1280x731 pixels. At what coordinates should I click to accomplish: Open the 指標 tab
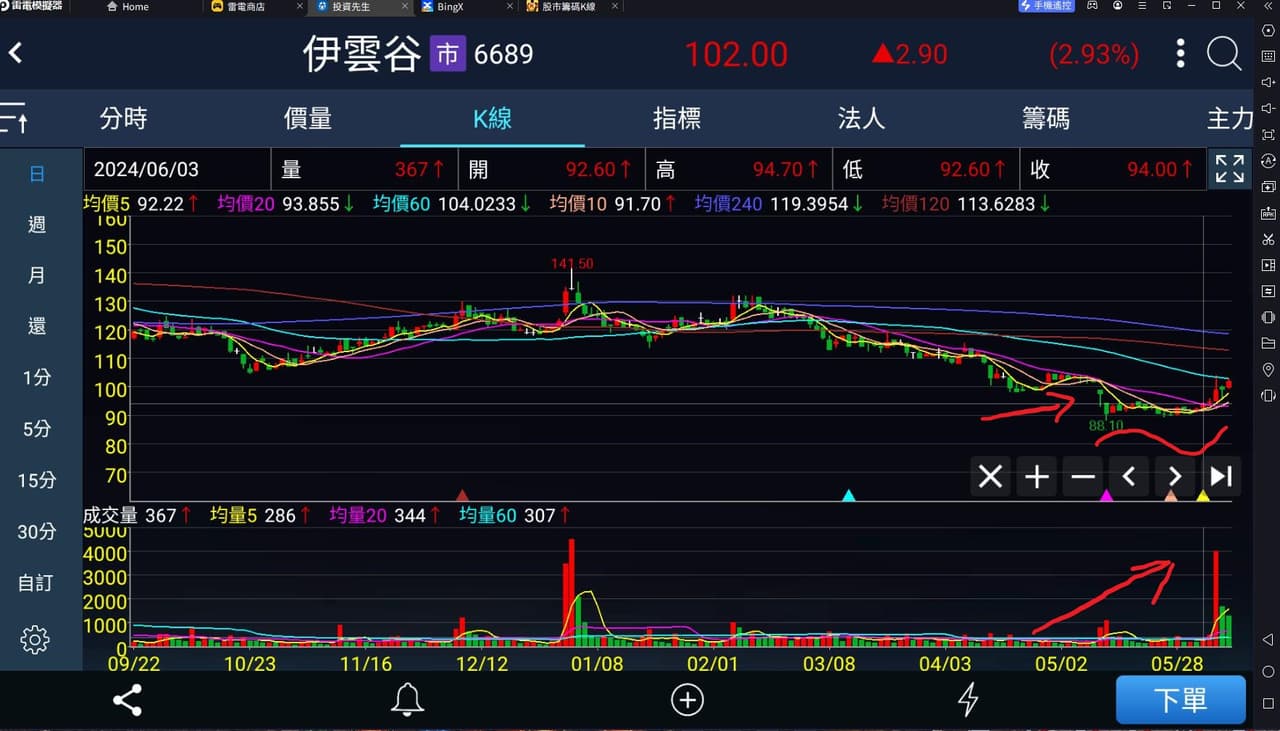click(x=677, y=118)
